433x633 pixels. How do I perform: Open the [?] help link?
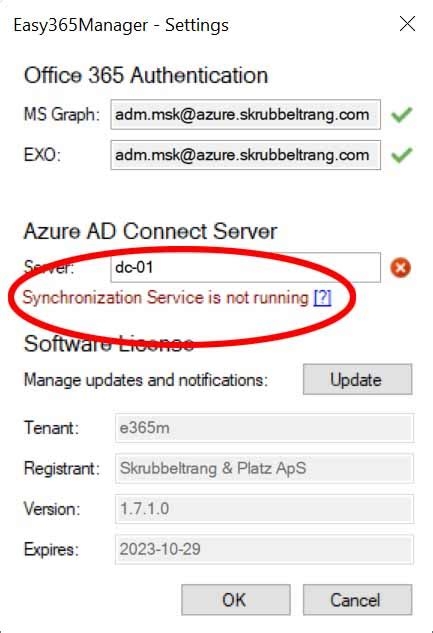(x=322, y=298)
